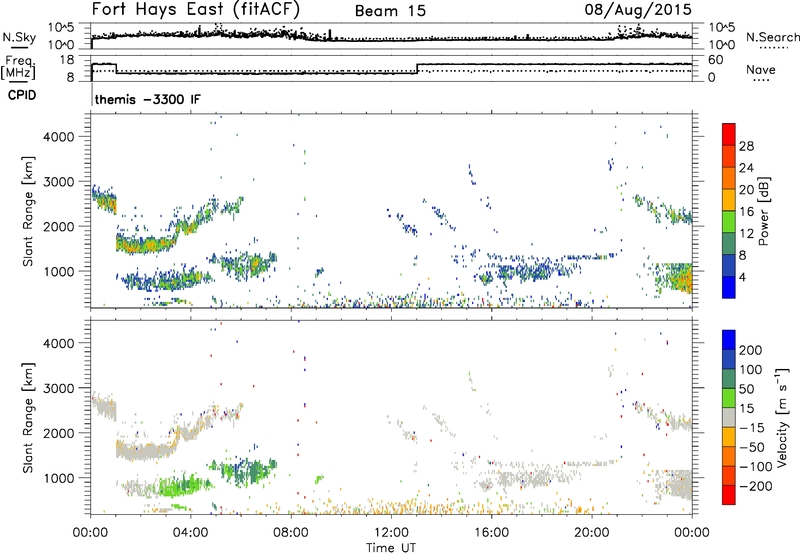Viewport: 800px width, 554px height.
Task: Click the solid line sample under "N.Sky"
Action: [x=19, y=47]
